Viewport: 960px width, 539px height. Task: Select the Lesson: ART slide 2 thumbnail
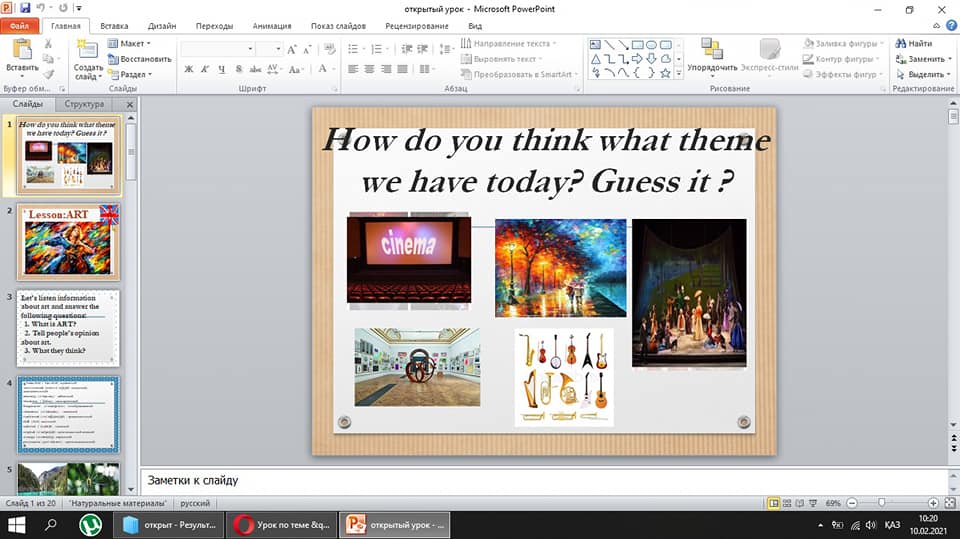coord(68,241)
